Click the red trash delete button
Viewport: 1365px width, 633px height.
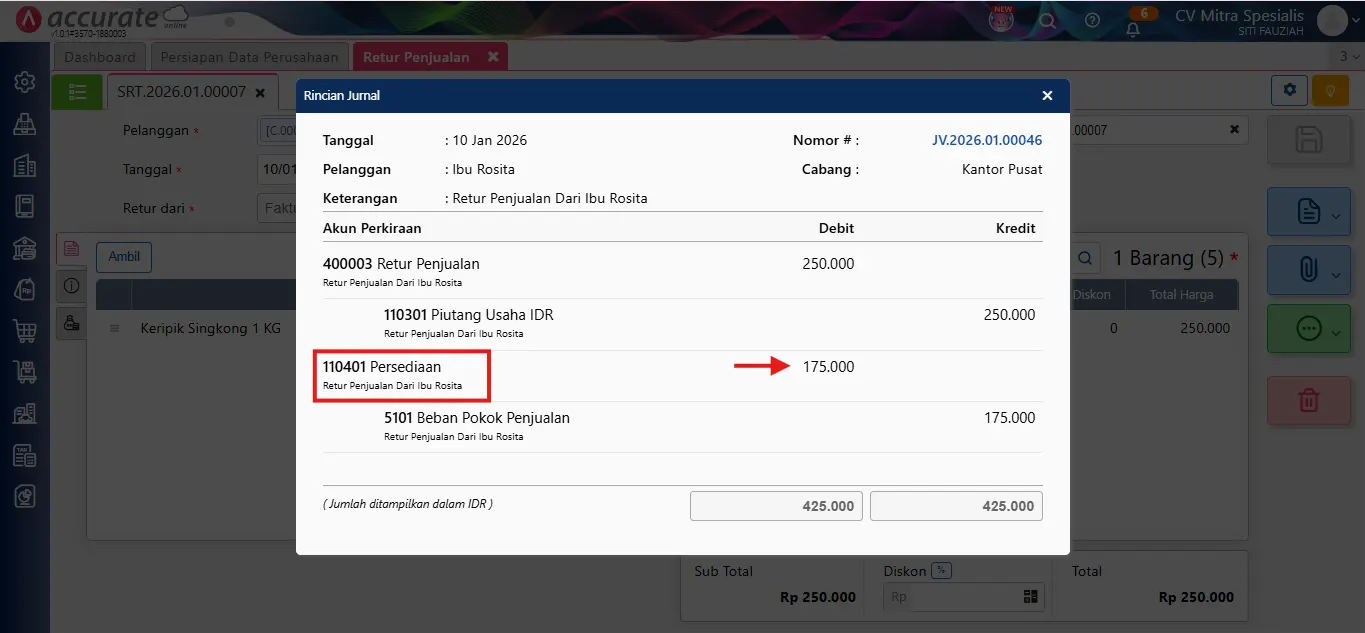(x=1308, y=401)
